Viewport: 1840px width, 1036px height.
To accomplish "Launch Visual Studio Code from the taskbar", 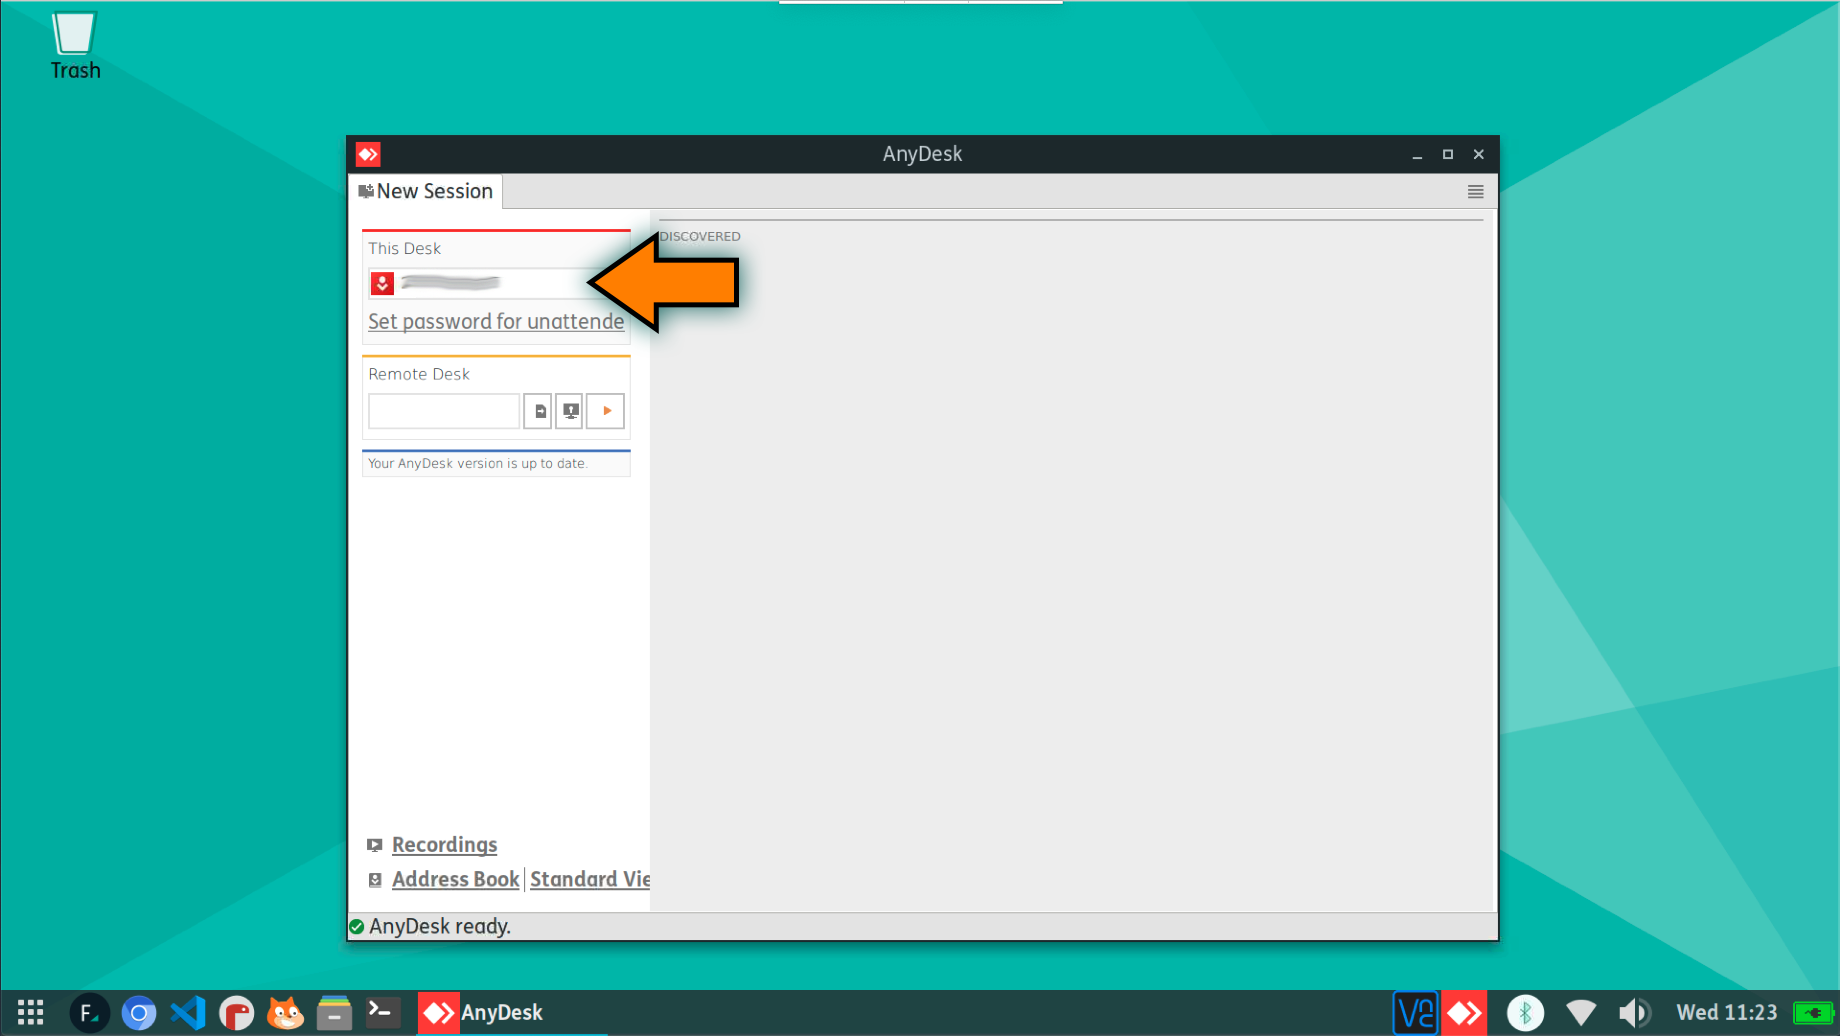I will pyautogui.click(x=188, y=1013).
